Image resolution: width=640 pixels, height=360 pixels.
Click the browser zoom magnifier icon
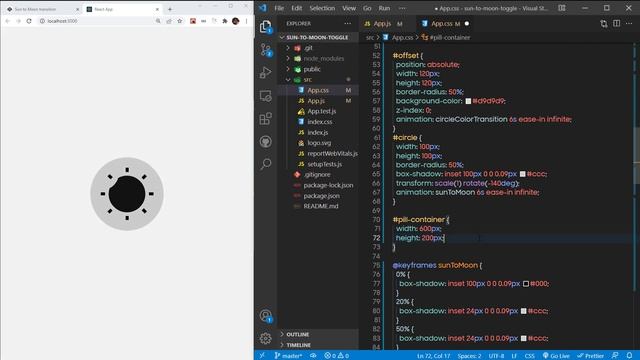158,21
